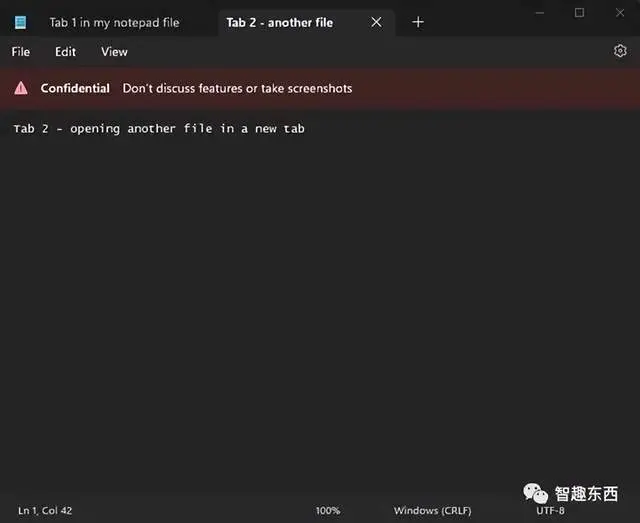Image resolution: width=640 pixels, height=523 pixels.
Task: Click the 100% zoom level in status bar
Action: pos(327,511)
